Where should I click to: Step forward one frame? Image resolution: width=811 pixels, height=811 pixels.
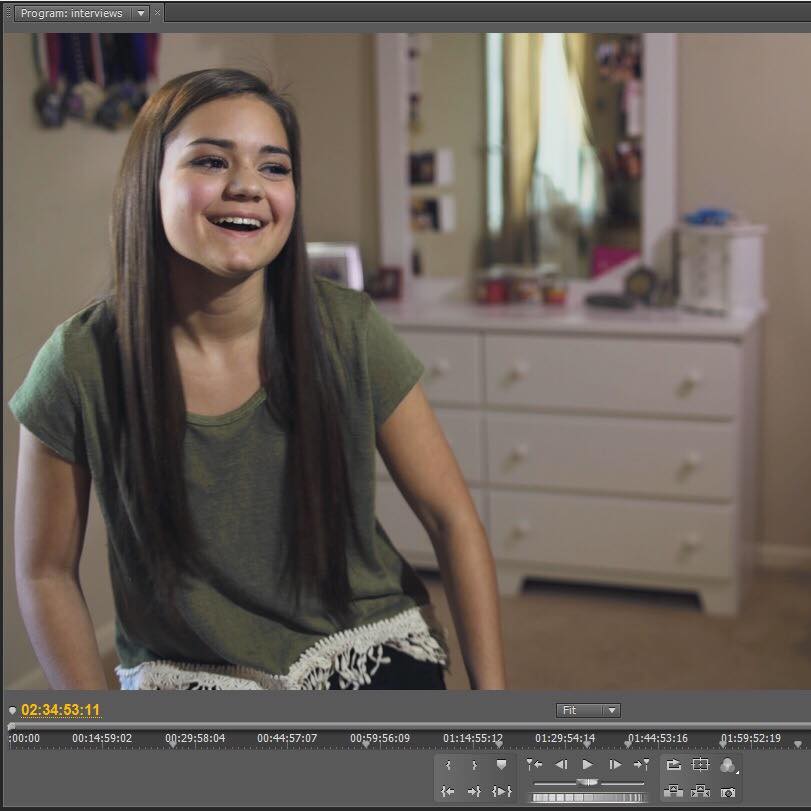615,764
